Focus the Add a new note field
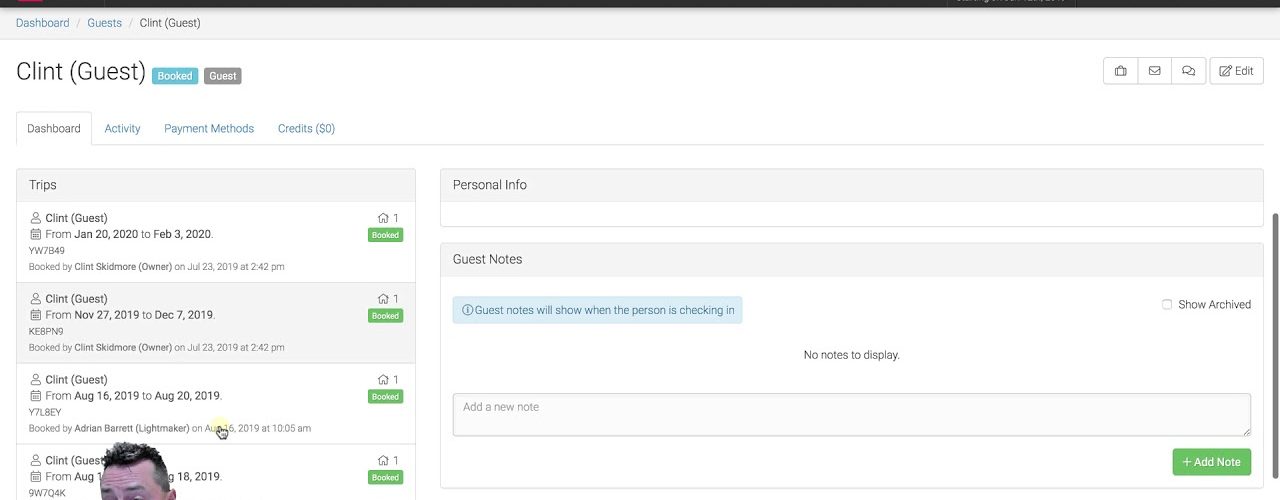 (851, 414)
